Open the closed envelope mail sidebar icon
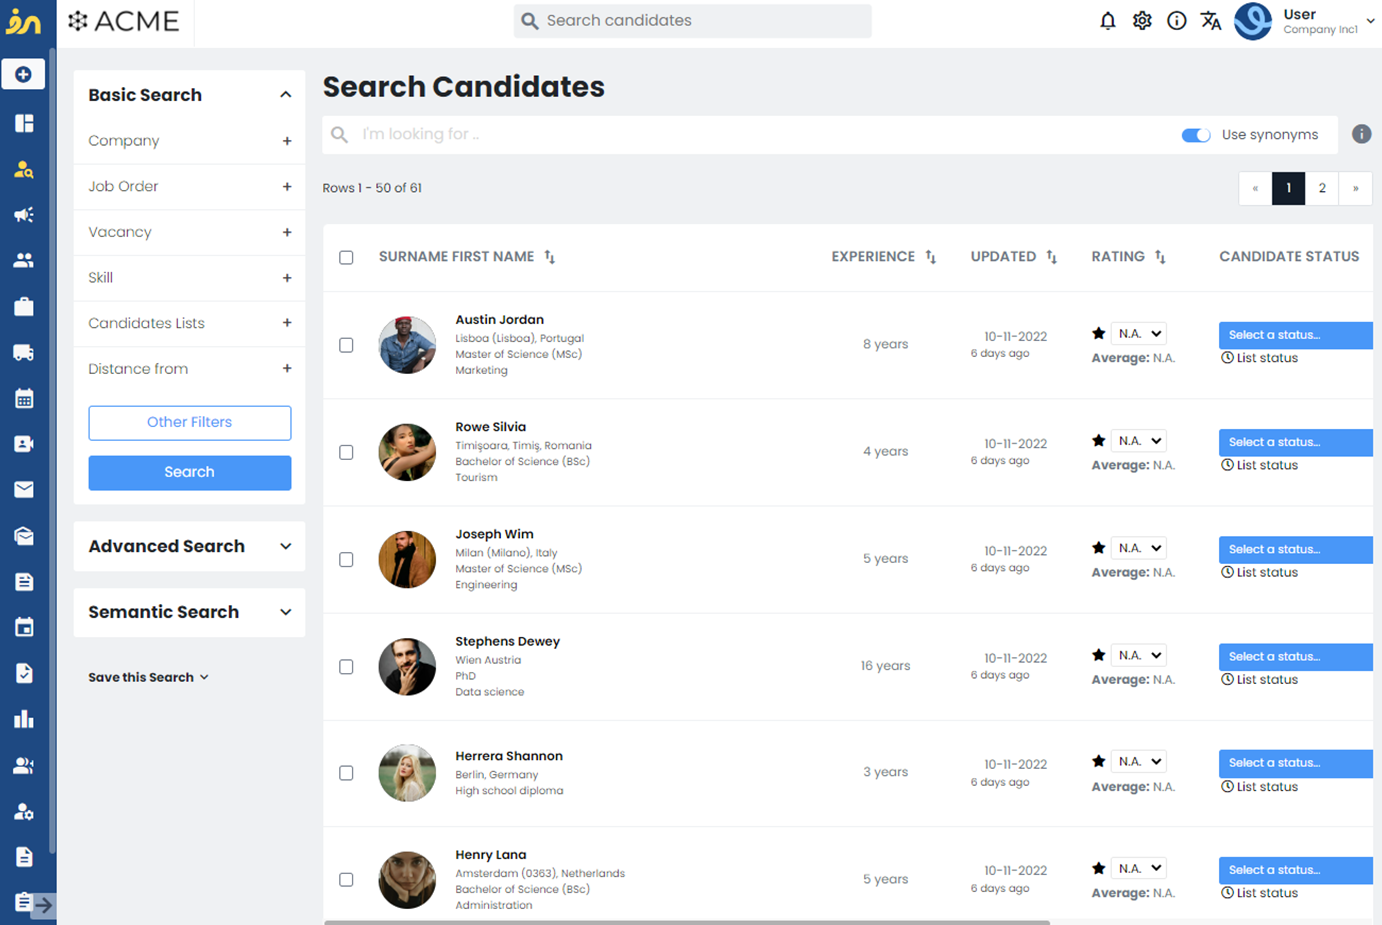Screen dimensions: 1382x925 24,489
